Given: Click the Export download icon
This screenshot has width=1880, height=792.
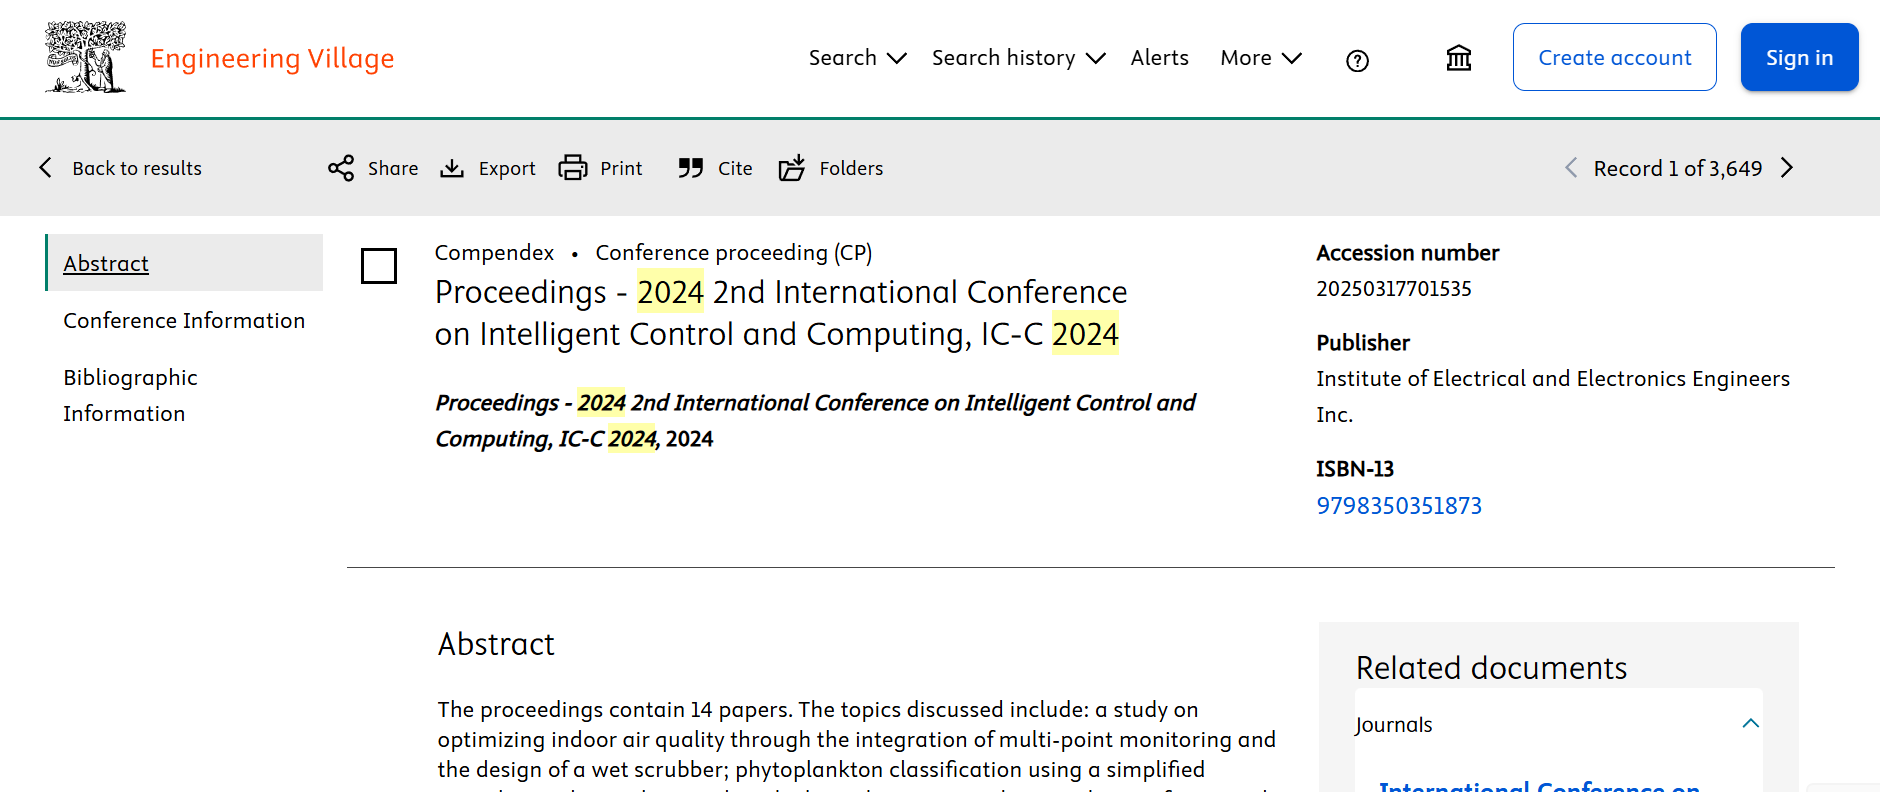Looking at the screenshot, I should pyautogui.click(x=452, y=168).
